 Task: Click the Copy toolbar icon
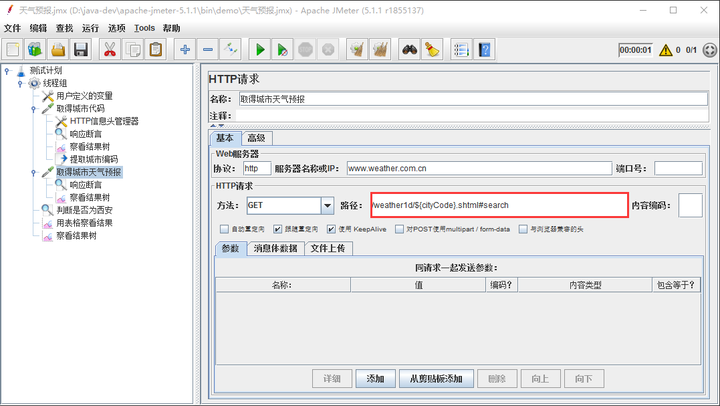point(133,50)
